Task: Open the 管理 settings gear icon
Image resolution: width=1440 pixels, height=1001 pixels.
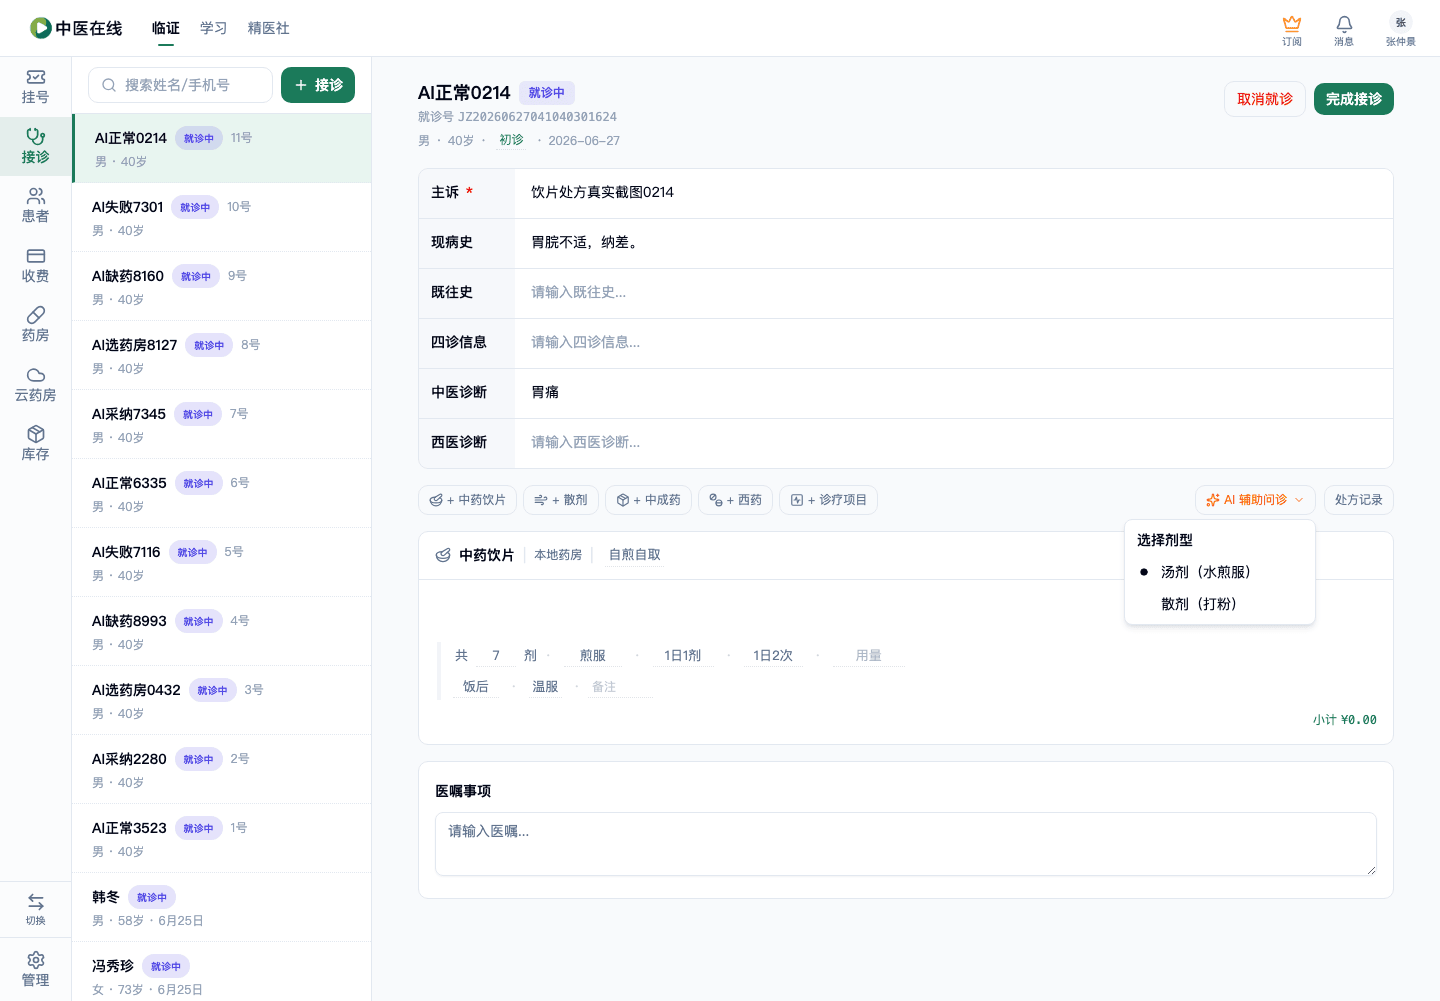Action: (35, 969)
